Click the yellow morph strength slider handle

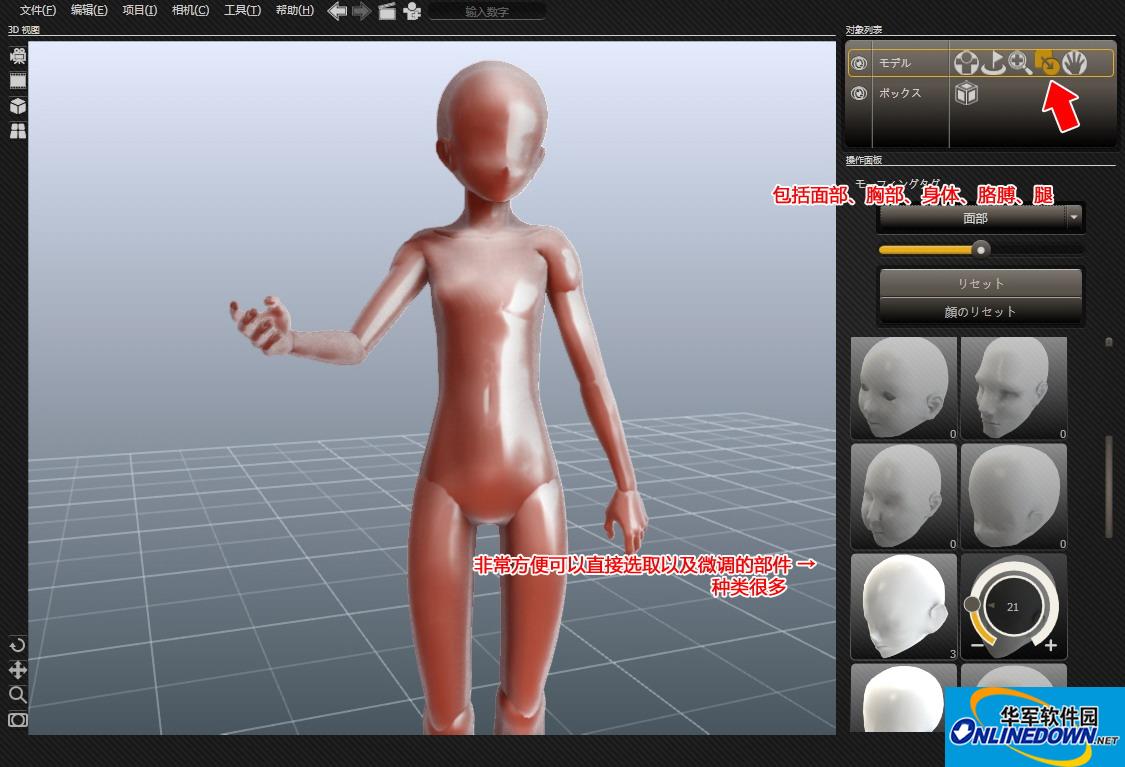click(981, 249)
